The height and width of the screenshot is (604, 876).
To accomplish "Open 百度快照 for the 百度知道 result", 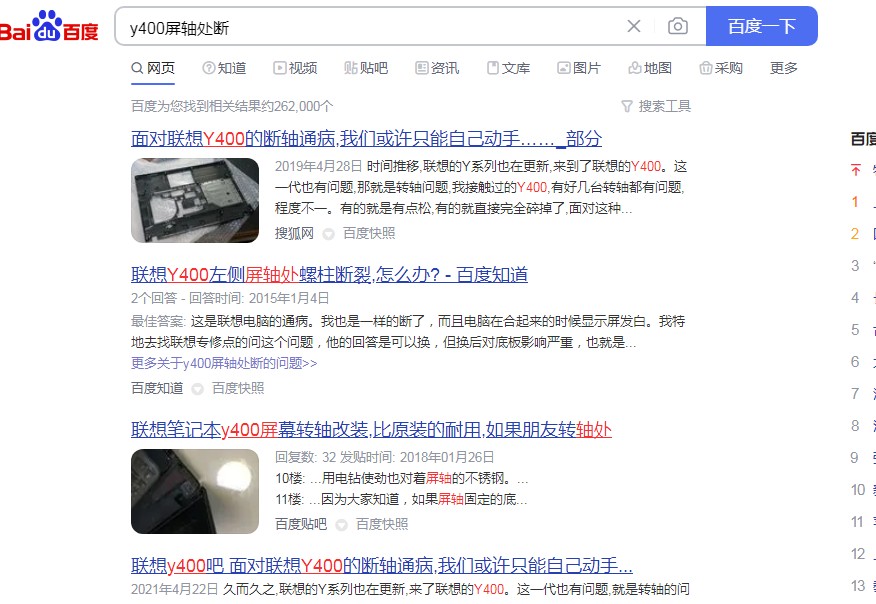I will (238, 388).
